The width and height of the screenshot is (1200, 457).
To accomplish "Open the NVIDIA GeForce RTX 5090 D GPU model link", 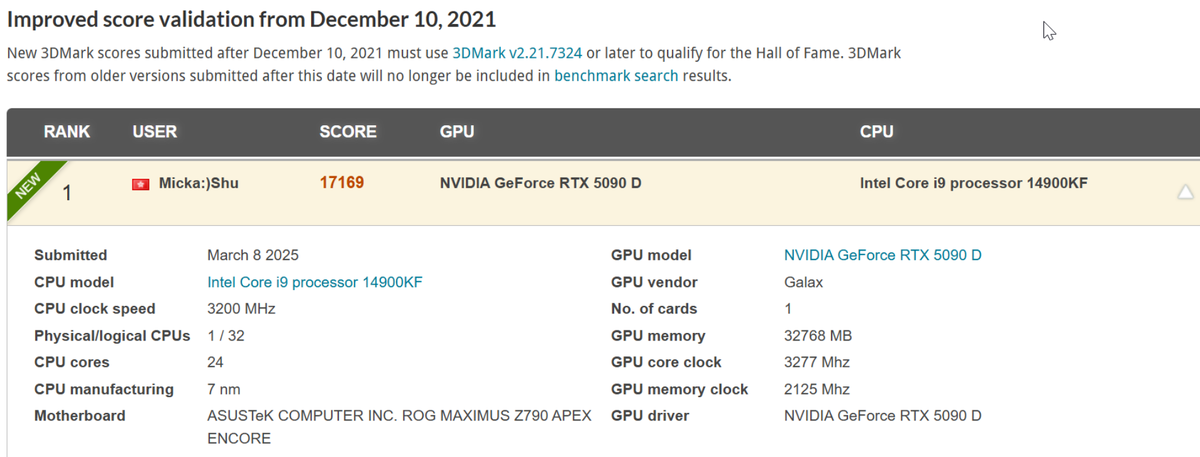I will click(x=883, y=255).
